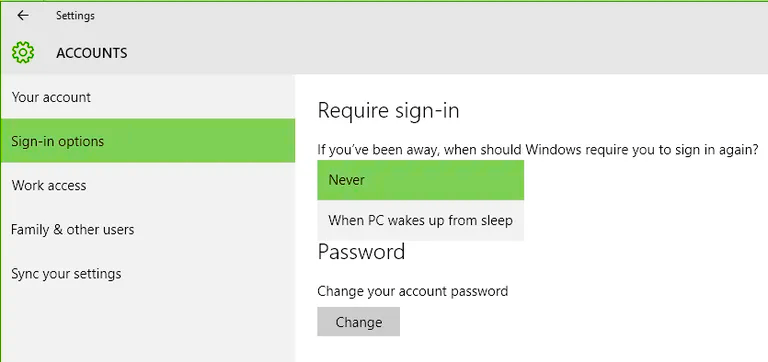
Task: Click the Password section heading
Action: 361,252
